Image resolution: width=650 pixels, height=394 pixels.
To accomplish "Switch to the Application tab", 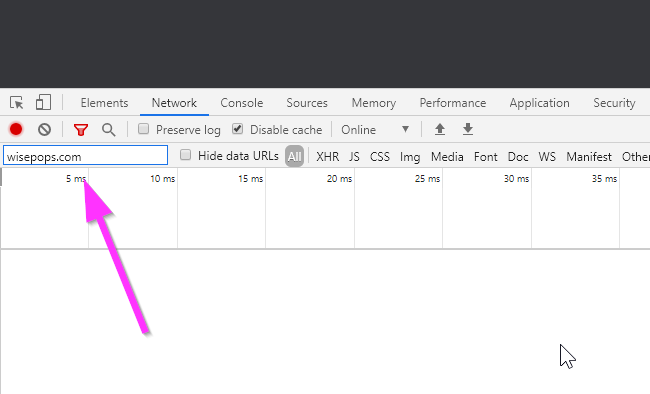I will [x=539, y=103].
